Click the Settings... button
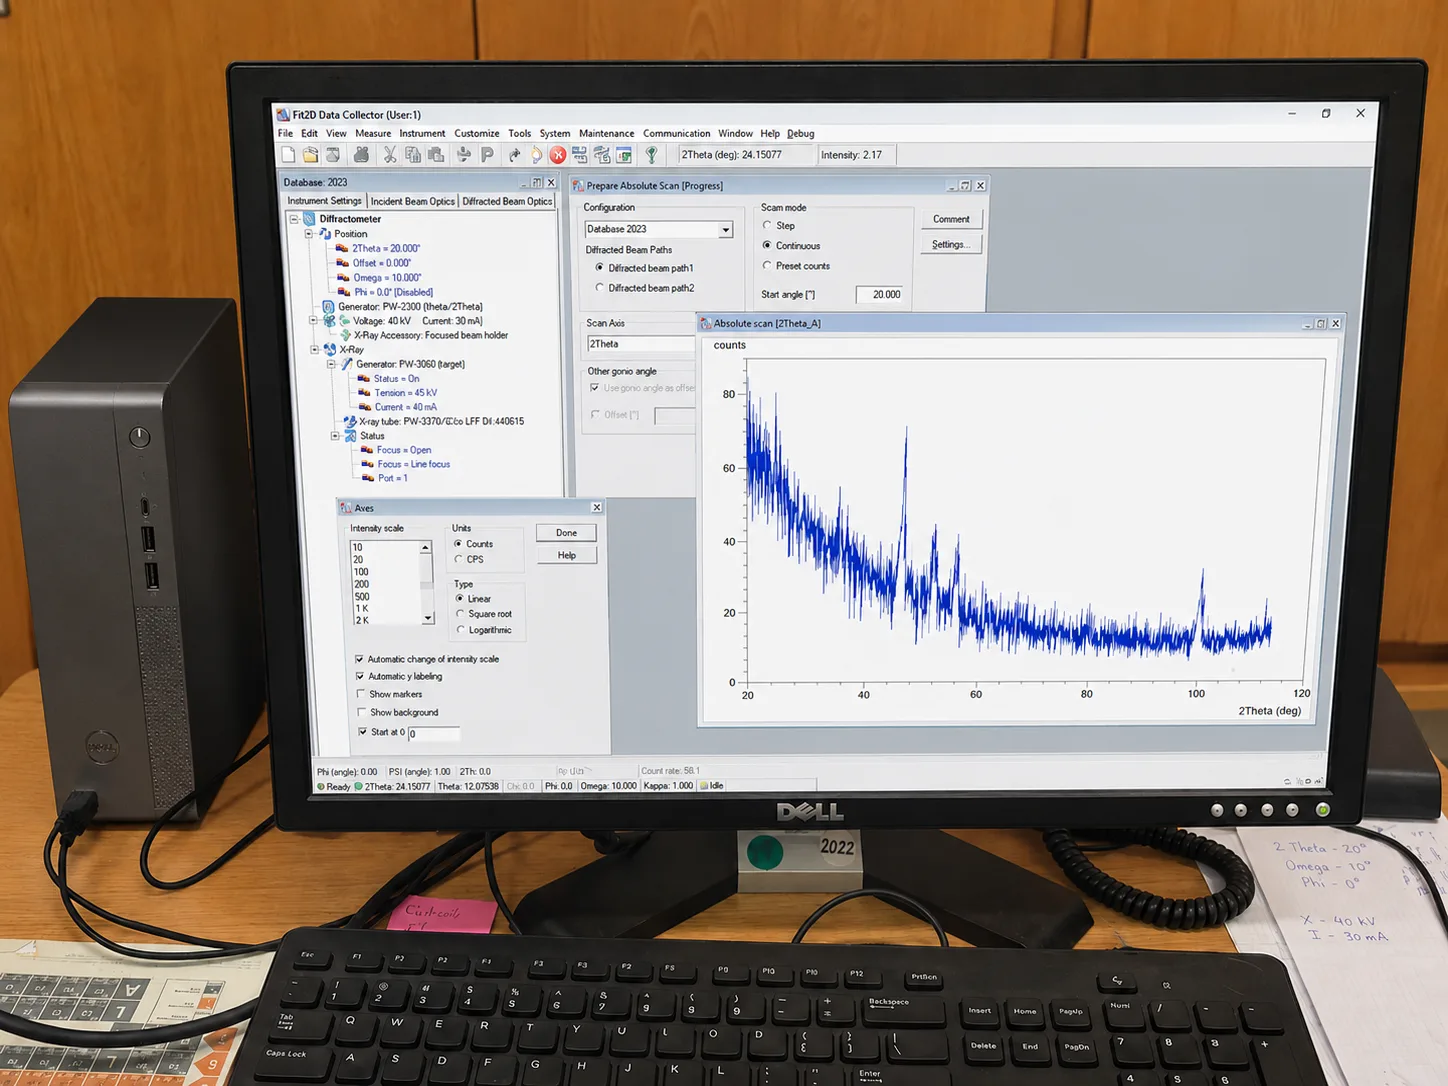Image resolution: width=1448 pixels, height=1086 pixels. [x=951, y=245]
